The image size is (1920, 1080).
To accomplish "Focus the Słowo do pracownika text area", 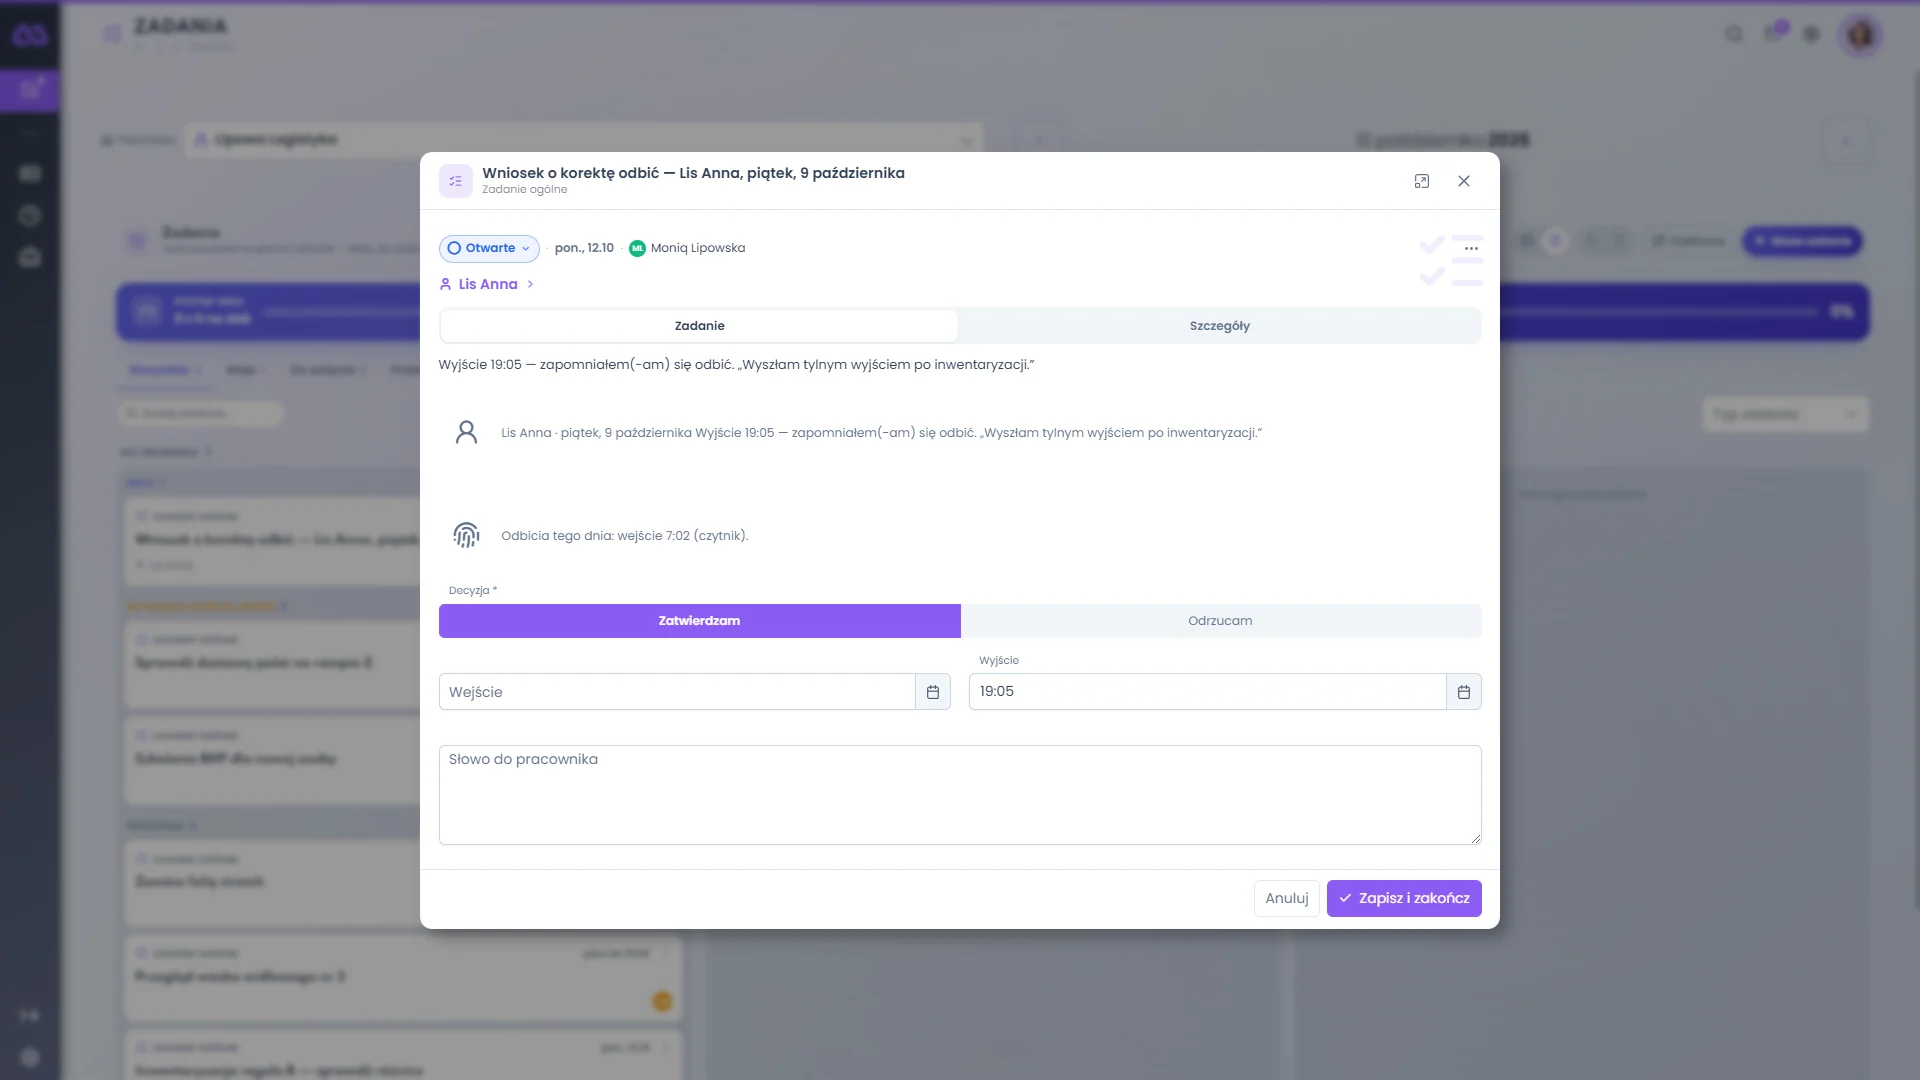I will pos(960,795).
